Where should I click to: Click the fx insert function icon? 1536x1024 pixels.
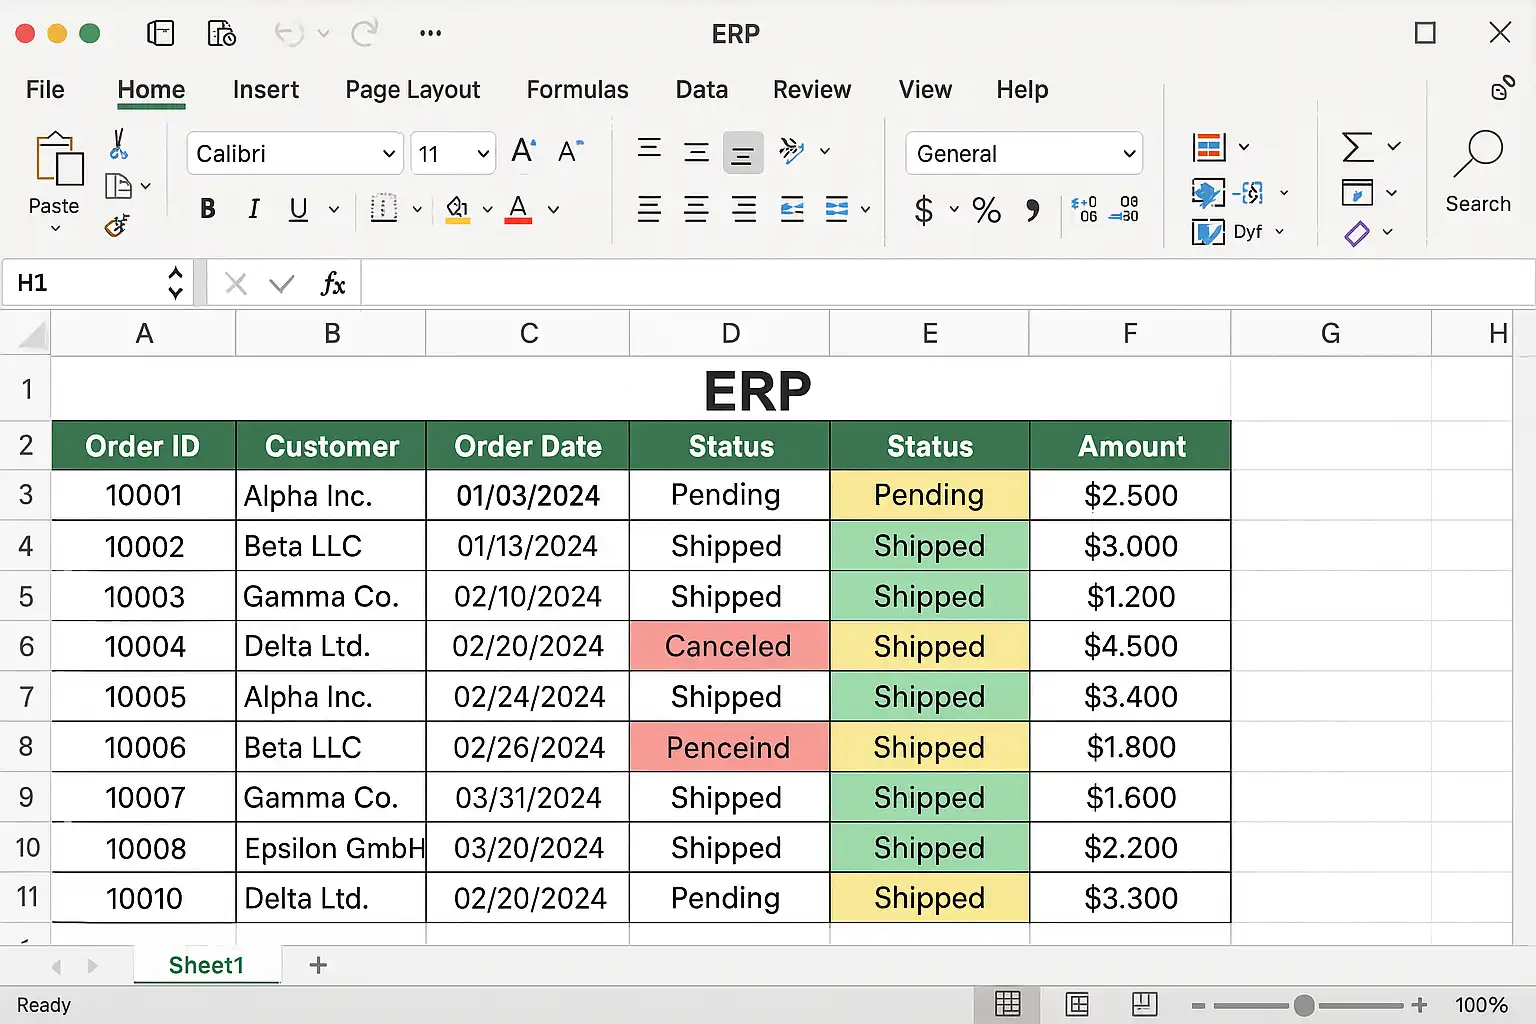(x=332, y=284)
